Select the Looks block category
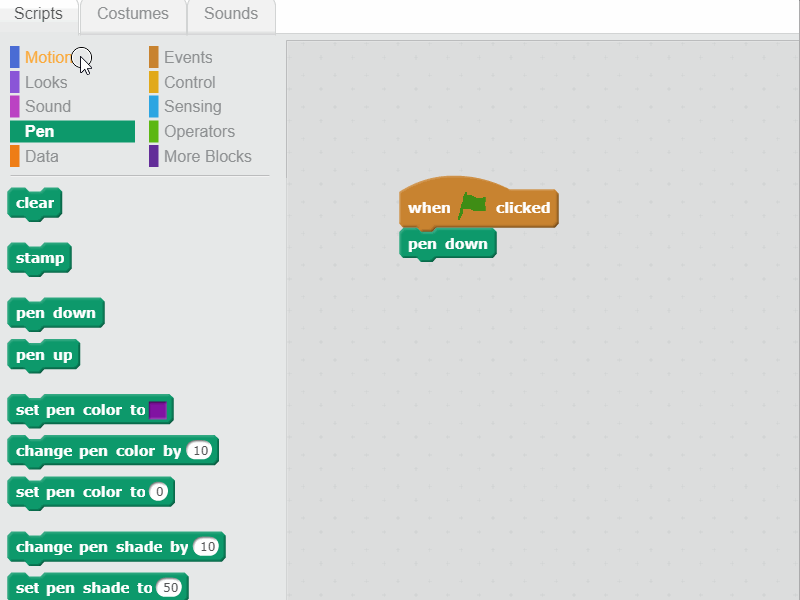The image size is (800, 600). click(46, 82)
